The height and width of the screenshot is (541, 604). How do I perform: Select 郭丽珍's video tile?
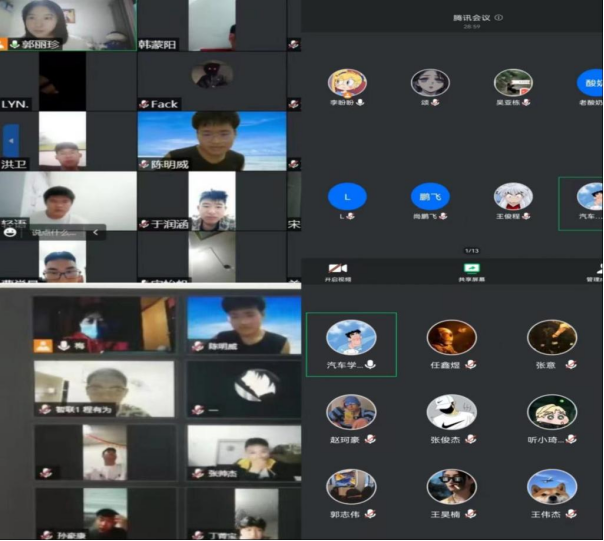coord(68,25)
